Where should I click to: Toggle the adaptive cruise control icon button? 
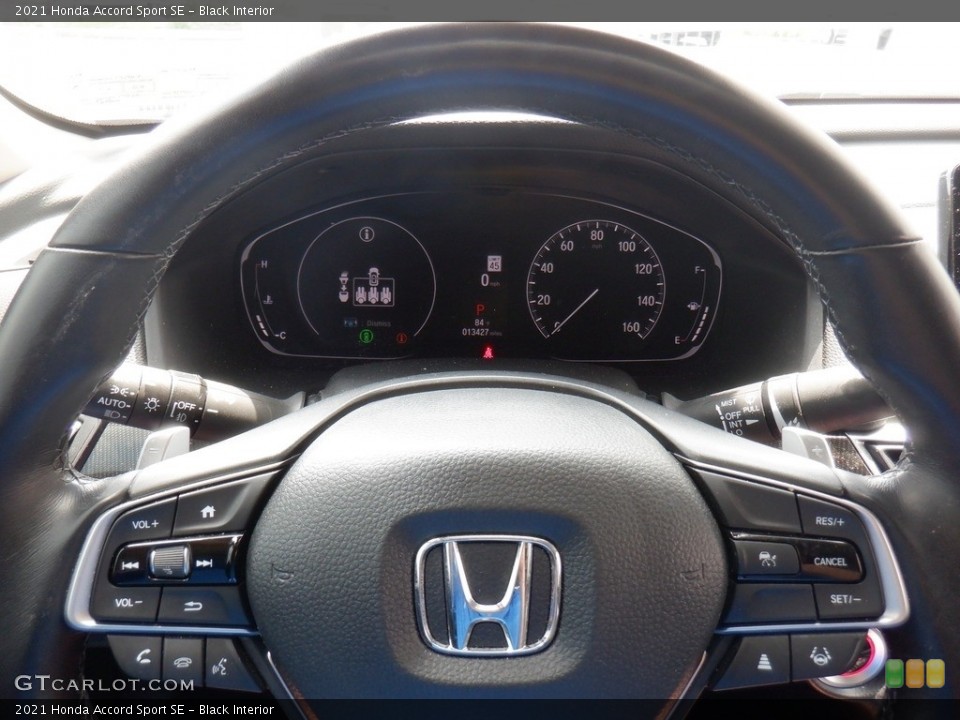[x=767, y=559]
